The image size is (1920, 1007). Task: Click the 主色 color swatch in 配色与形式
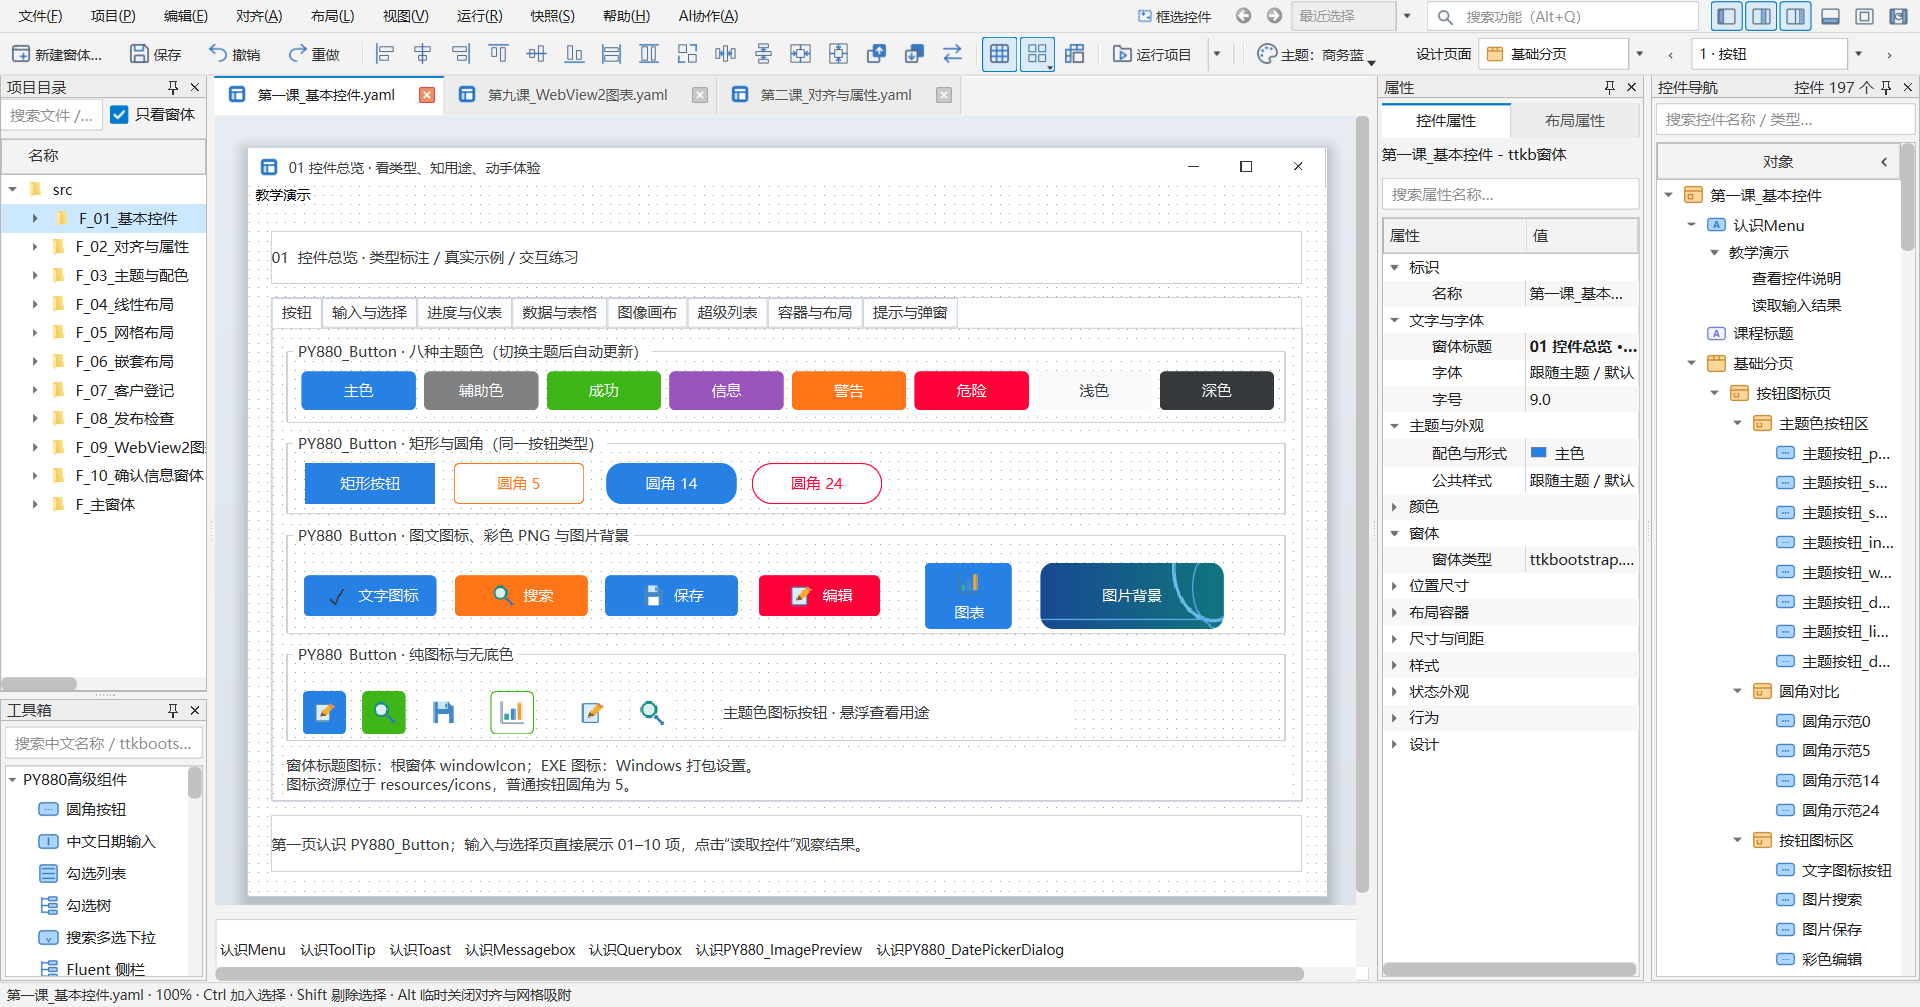pos(1539,453)
